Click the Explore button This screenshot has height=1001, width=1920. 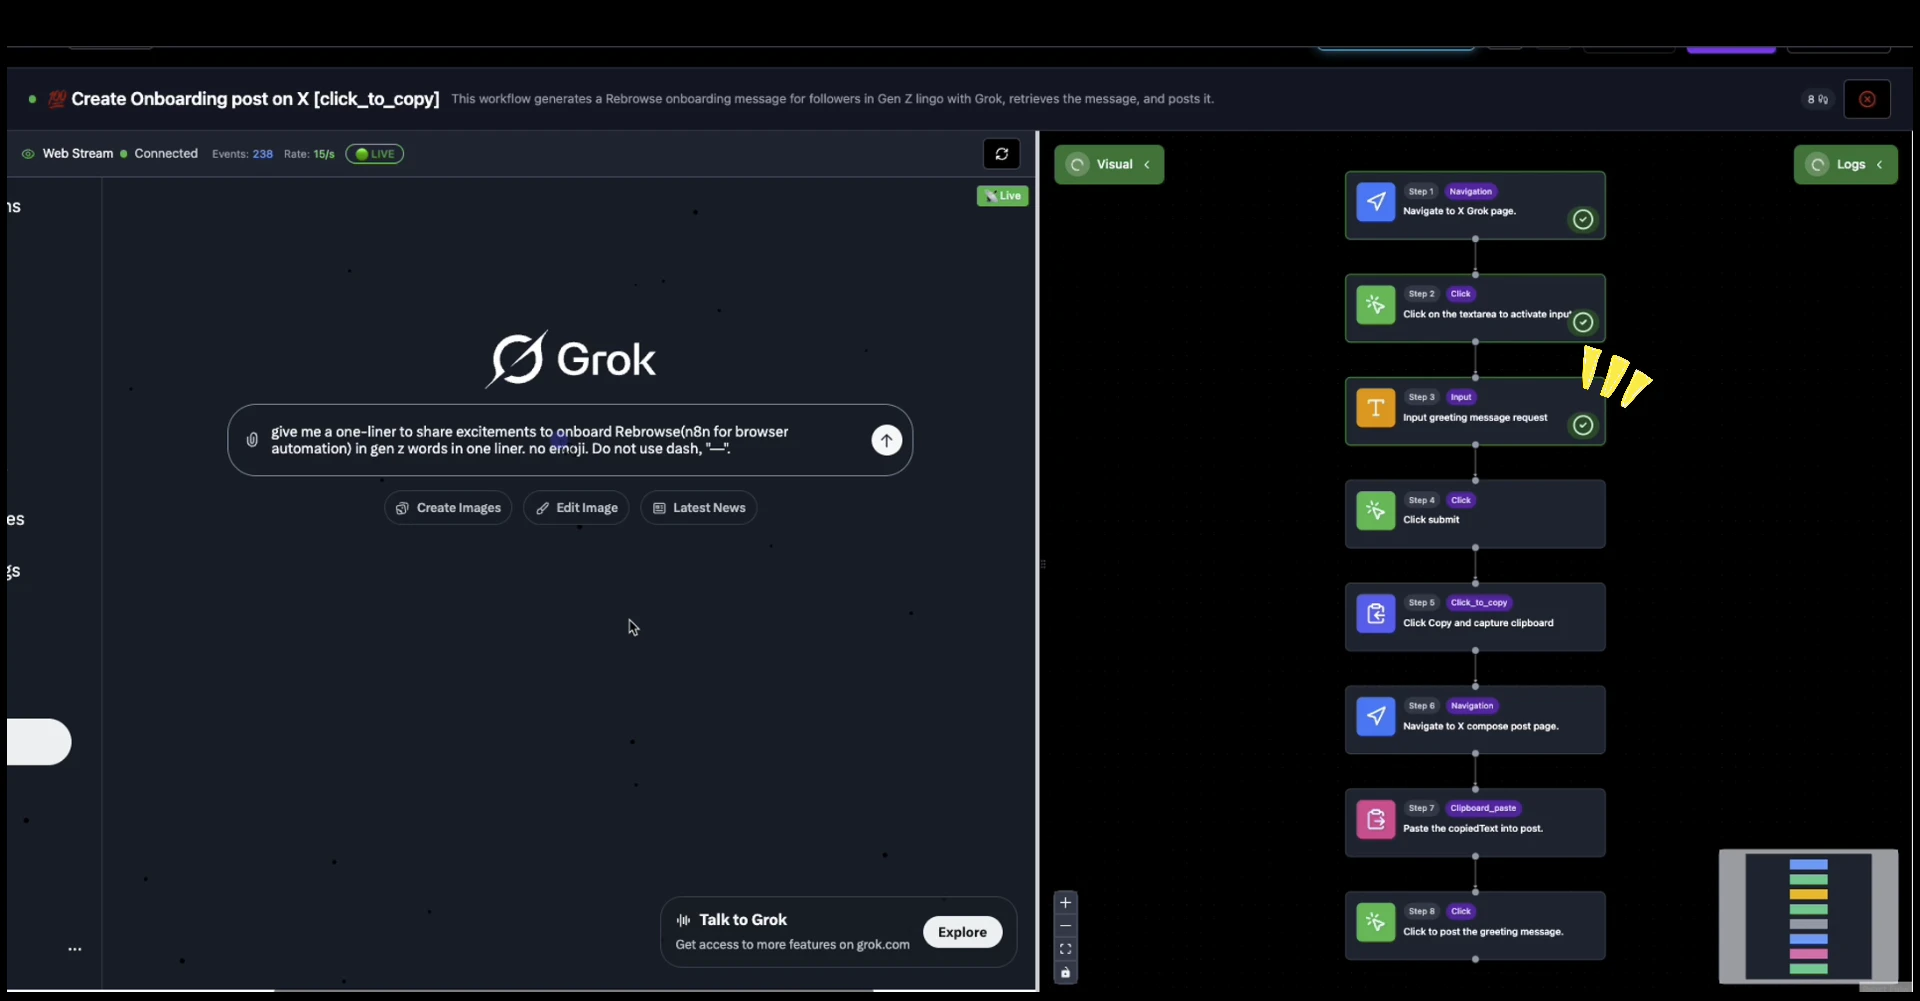[962, 932]
